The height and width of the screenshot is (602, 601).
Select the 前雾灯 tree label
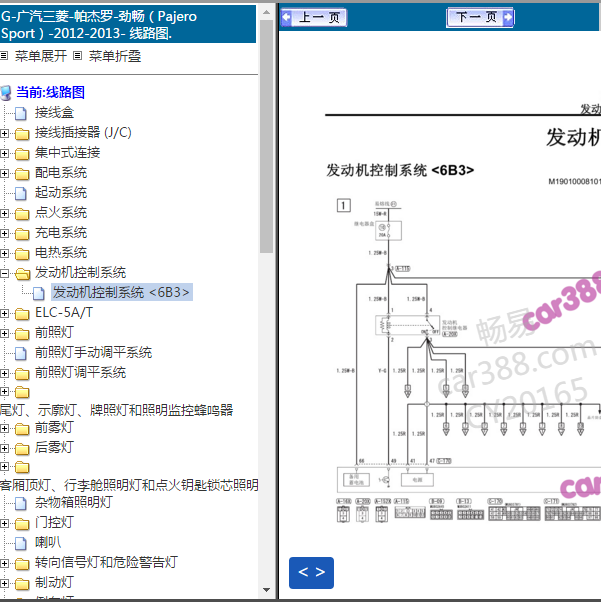click(54, 427)
